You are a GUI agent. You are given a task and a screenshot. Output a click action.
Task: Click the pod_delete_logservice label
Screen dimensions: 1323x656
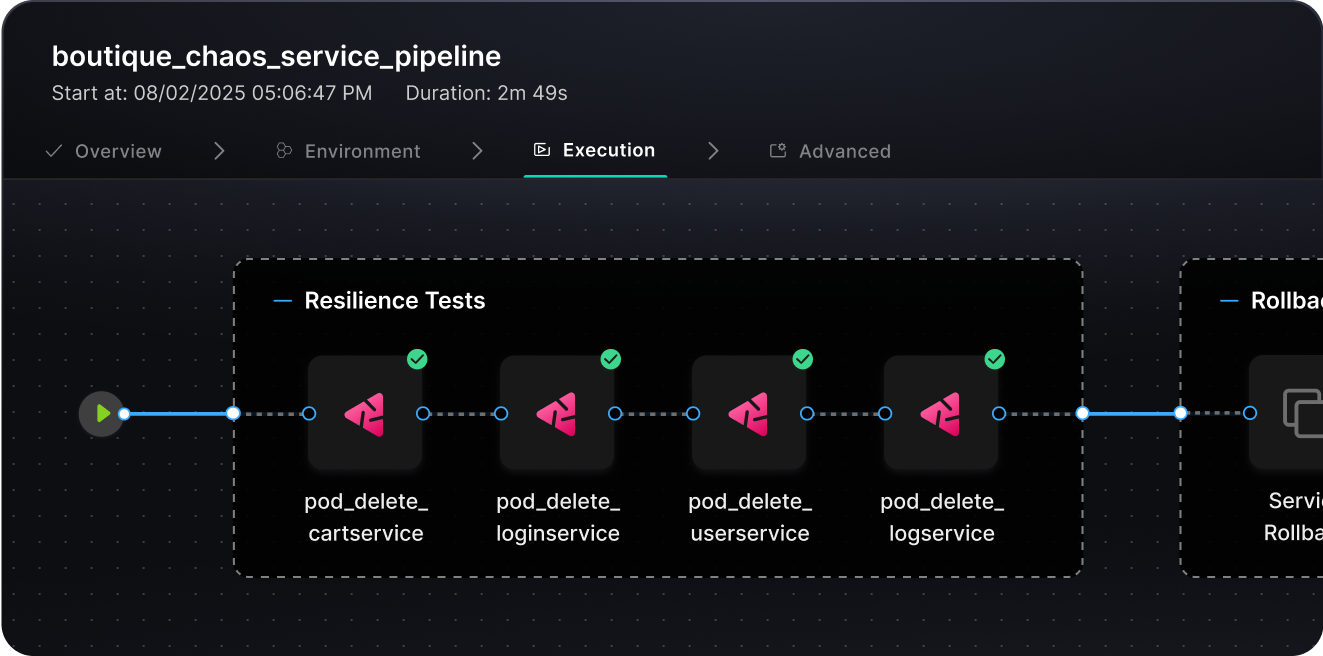pos(942,518)
